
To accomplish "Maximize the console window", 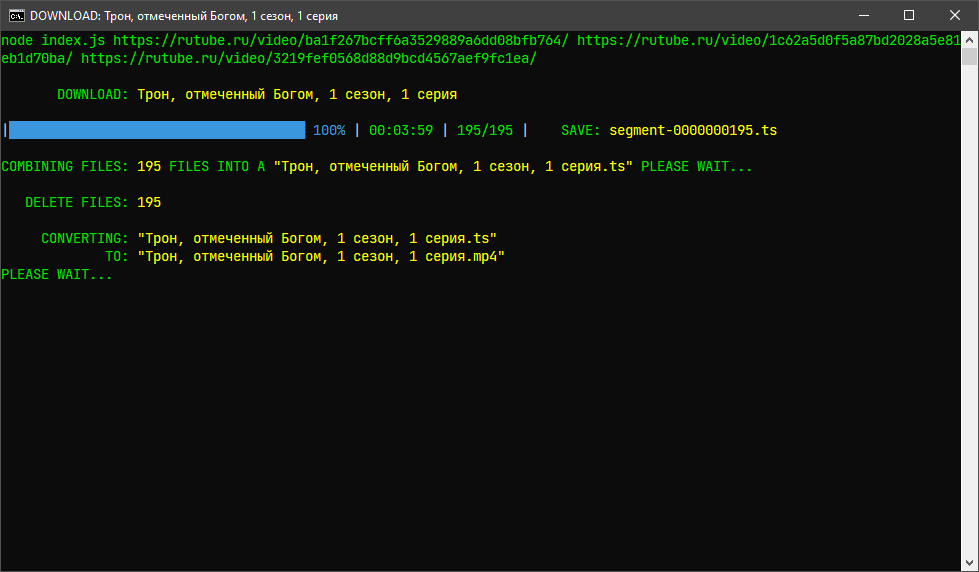I will coord(909,15).
